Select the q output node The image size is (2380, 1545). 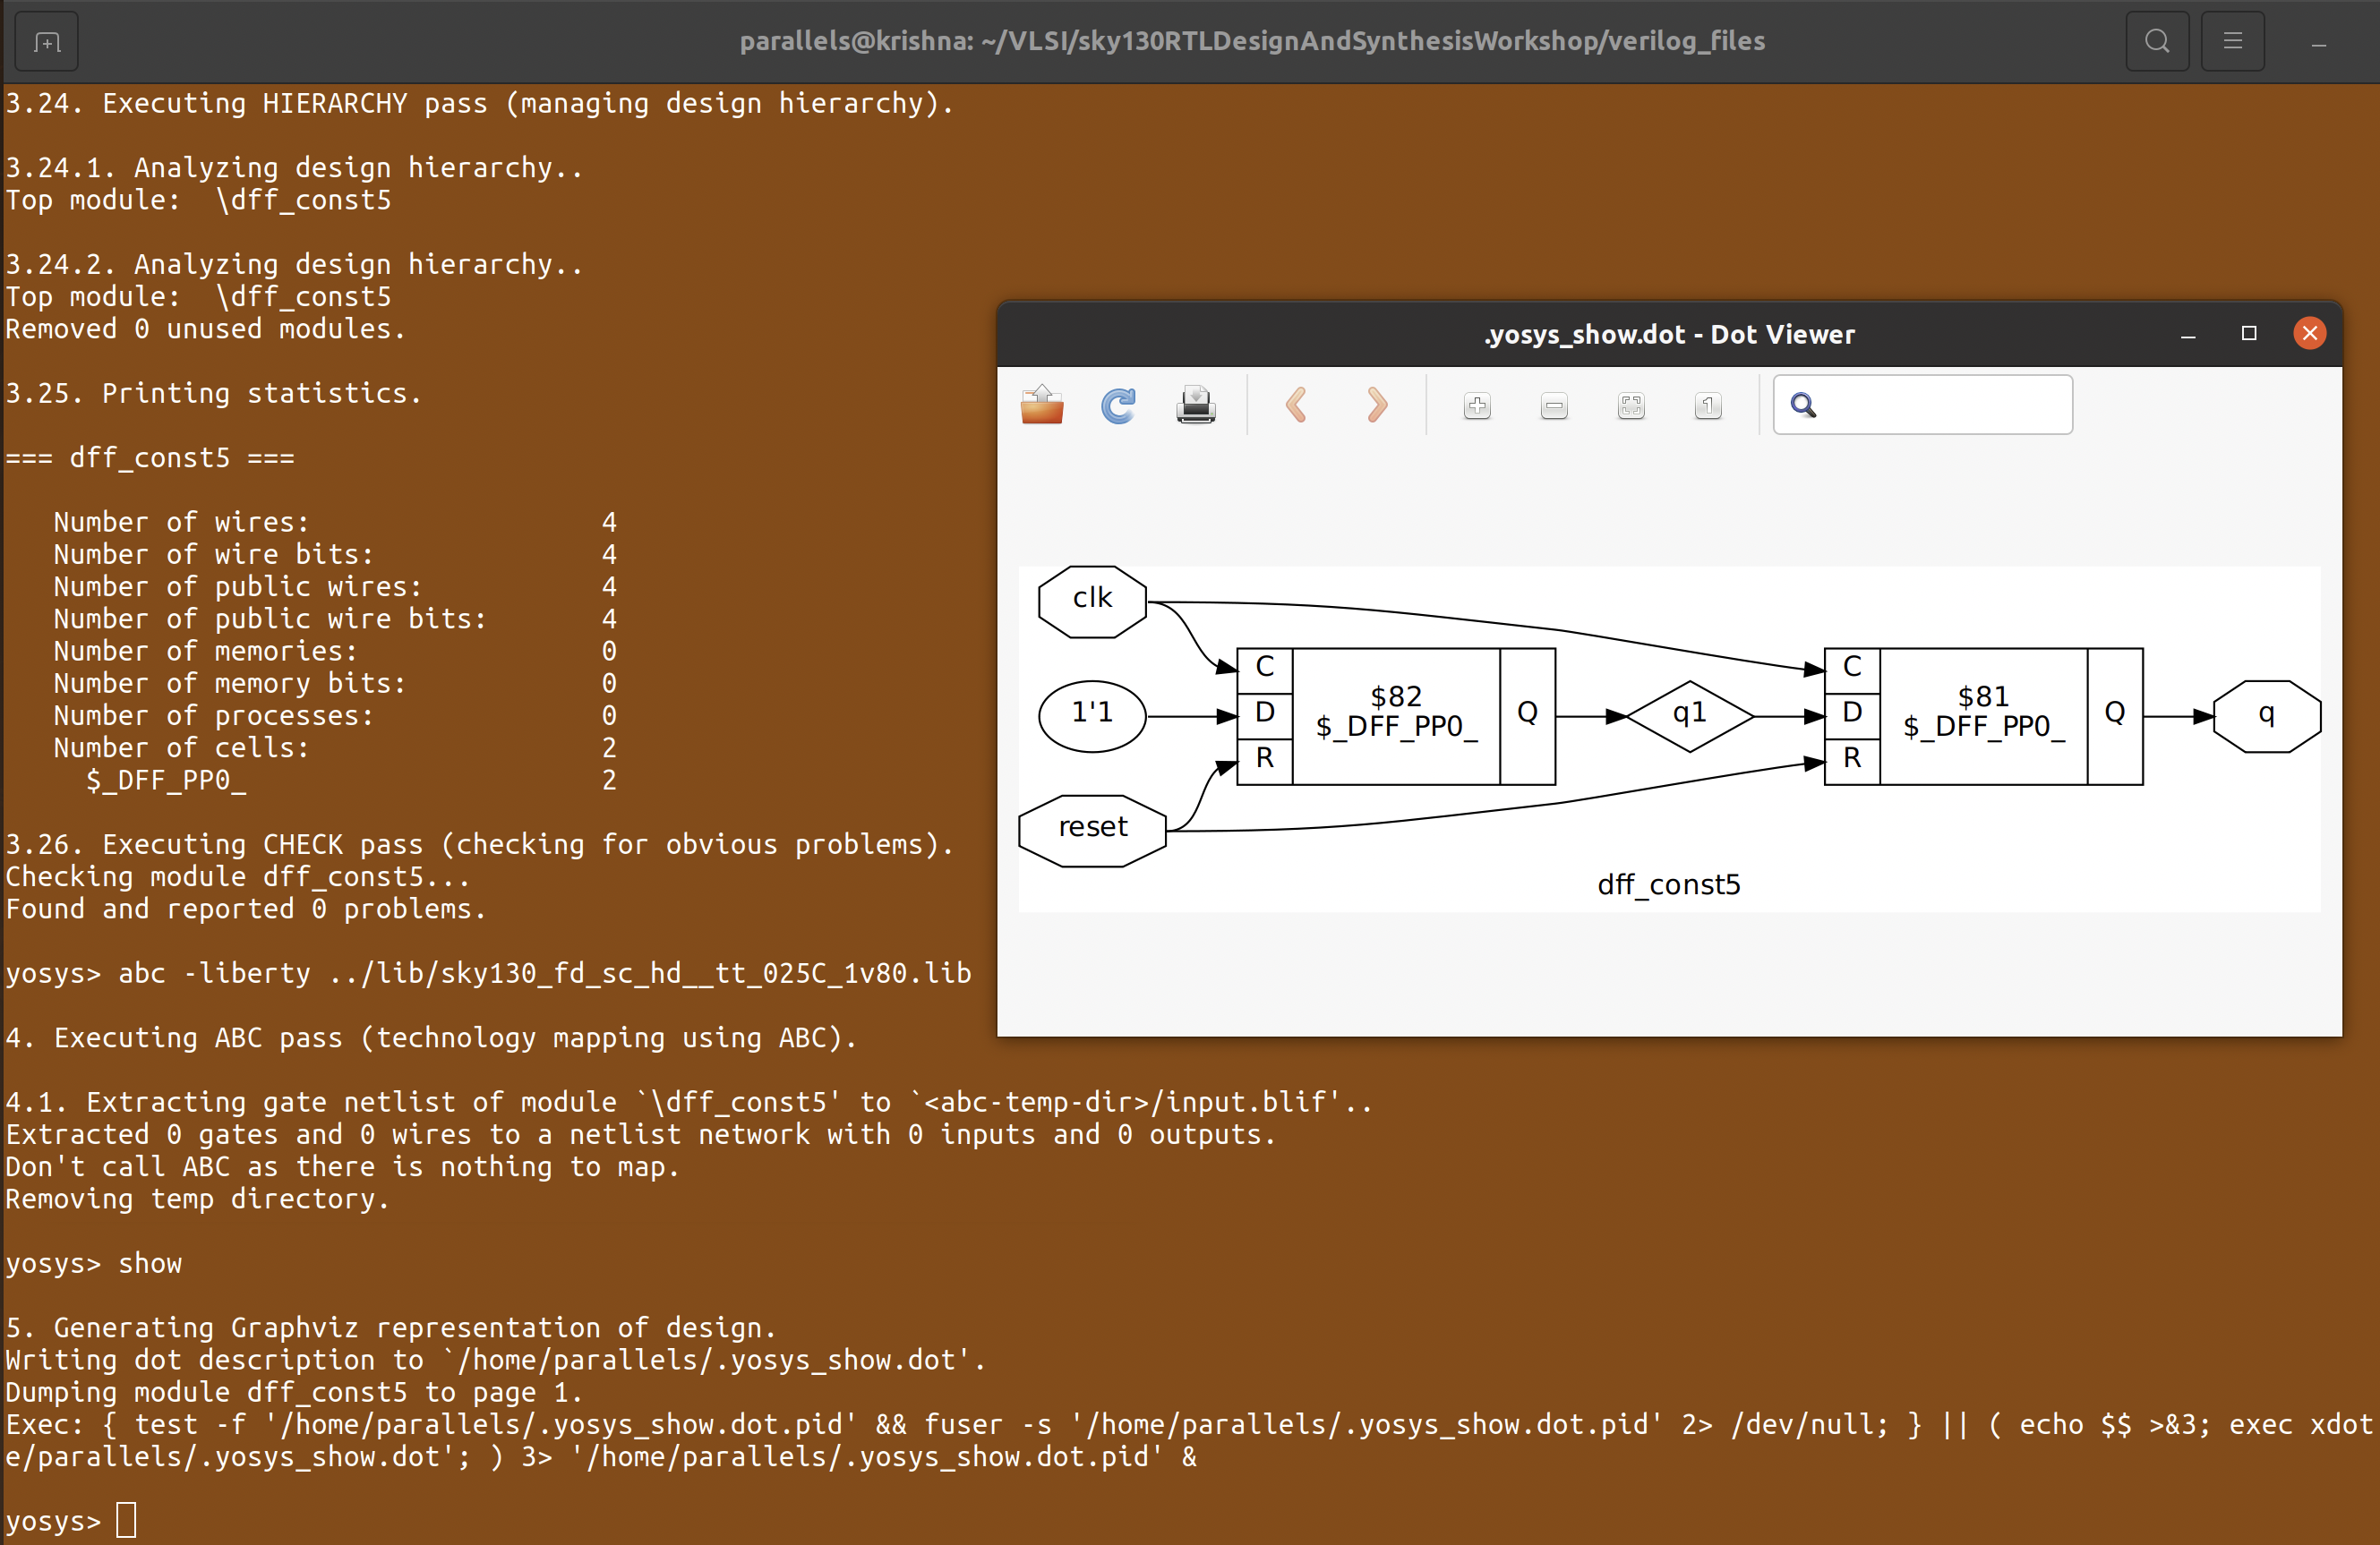click(x=2265, y=714)
